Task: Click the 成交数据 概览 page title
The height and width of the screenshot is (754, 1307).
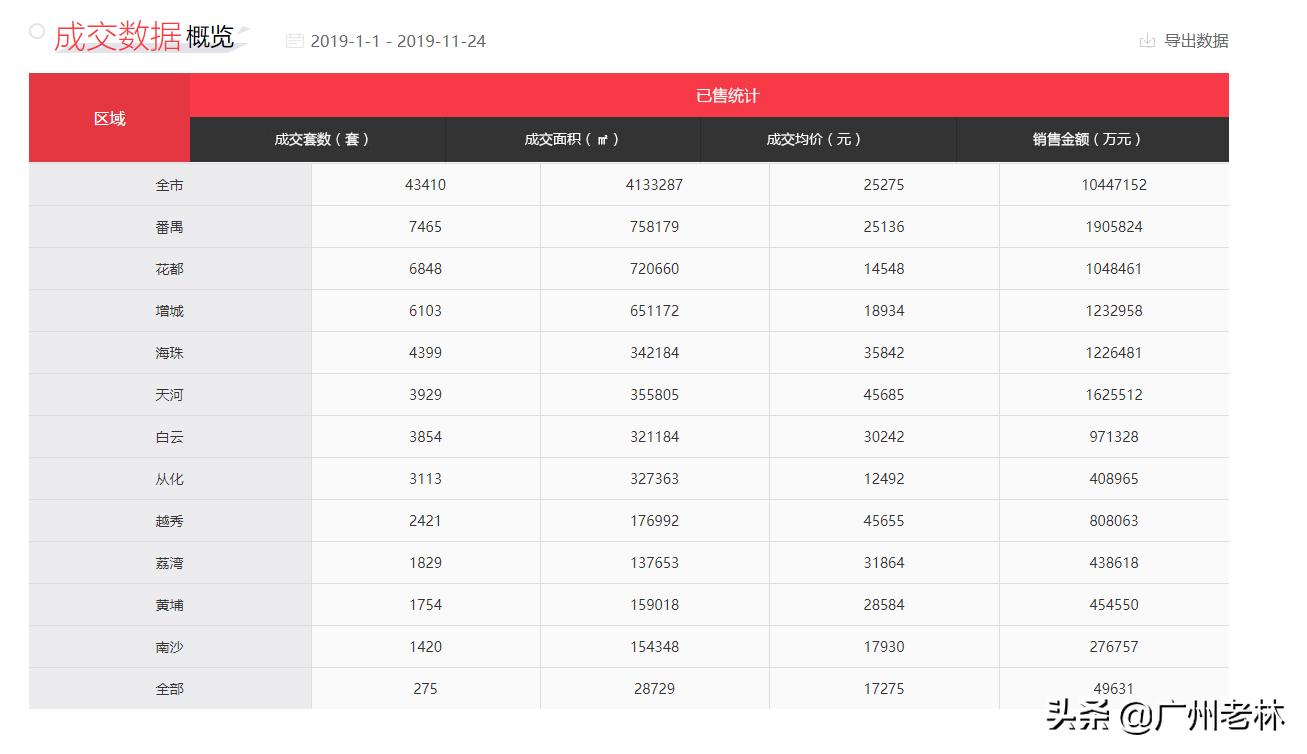Action: tap(144, 37)
